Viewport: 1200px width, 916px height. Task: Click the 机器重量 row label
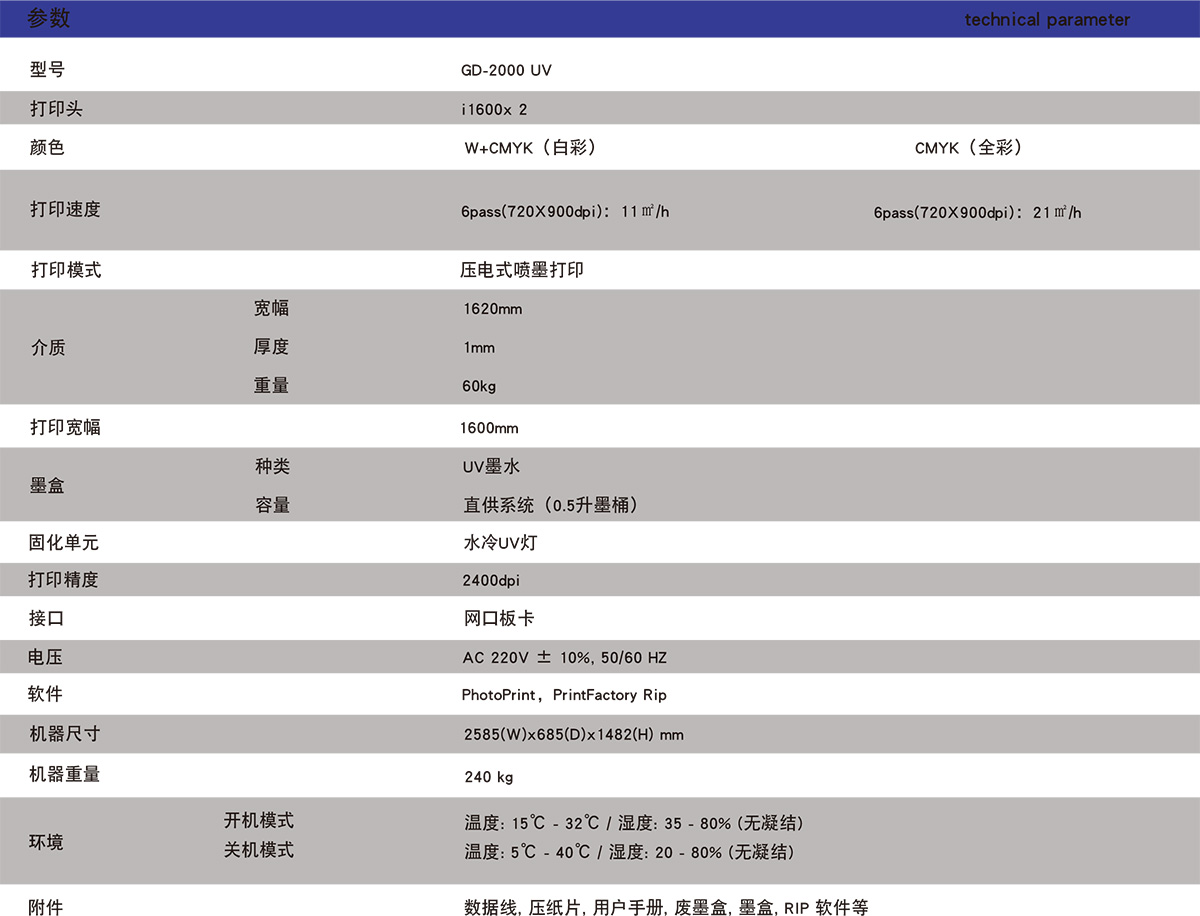click(65, 774)
